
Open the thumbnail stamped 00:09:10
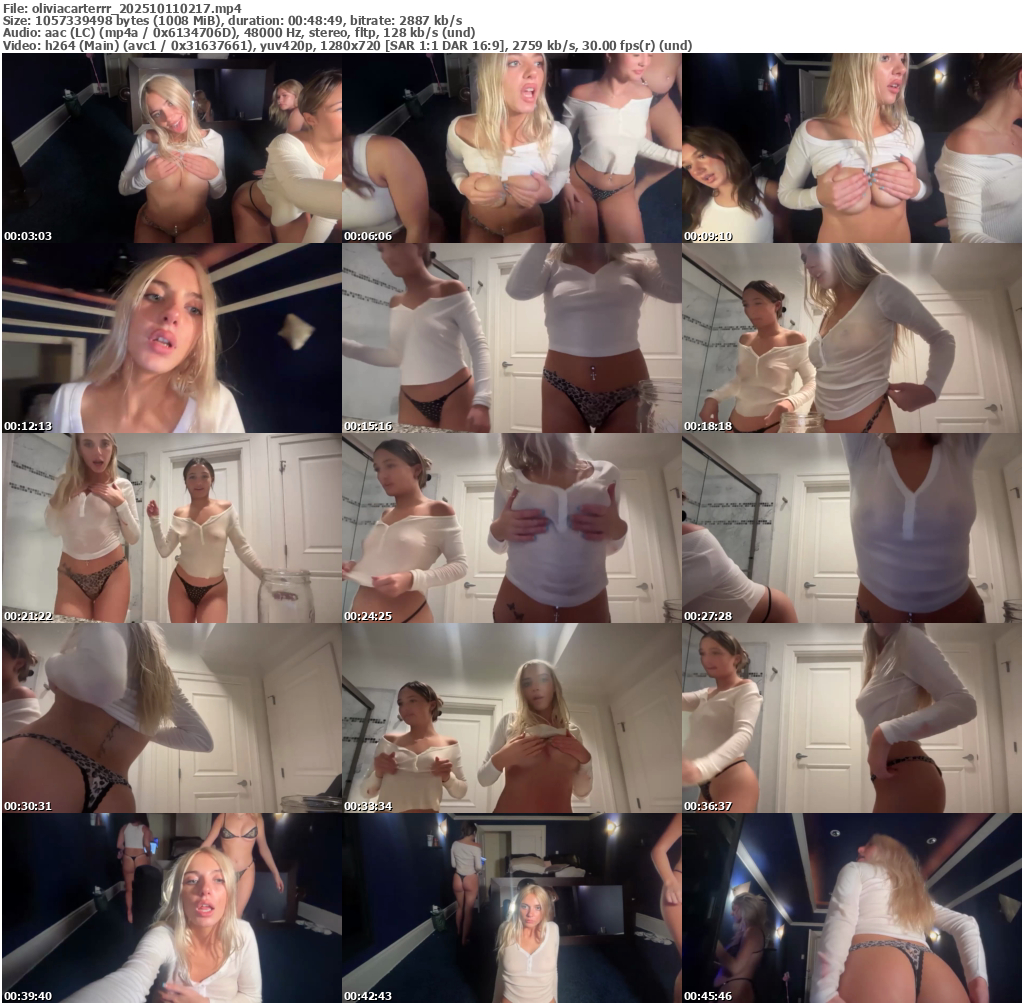852,148
